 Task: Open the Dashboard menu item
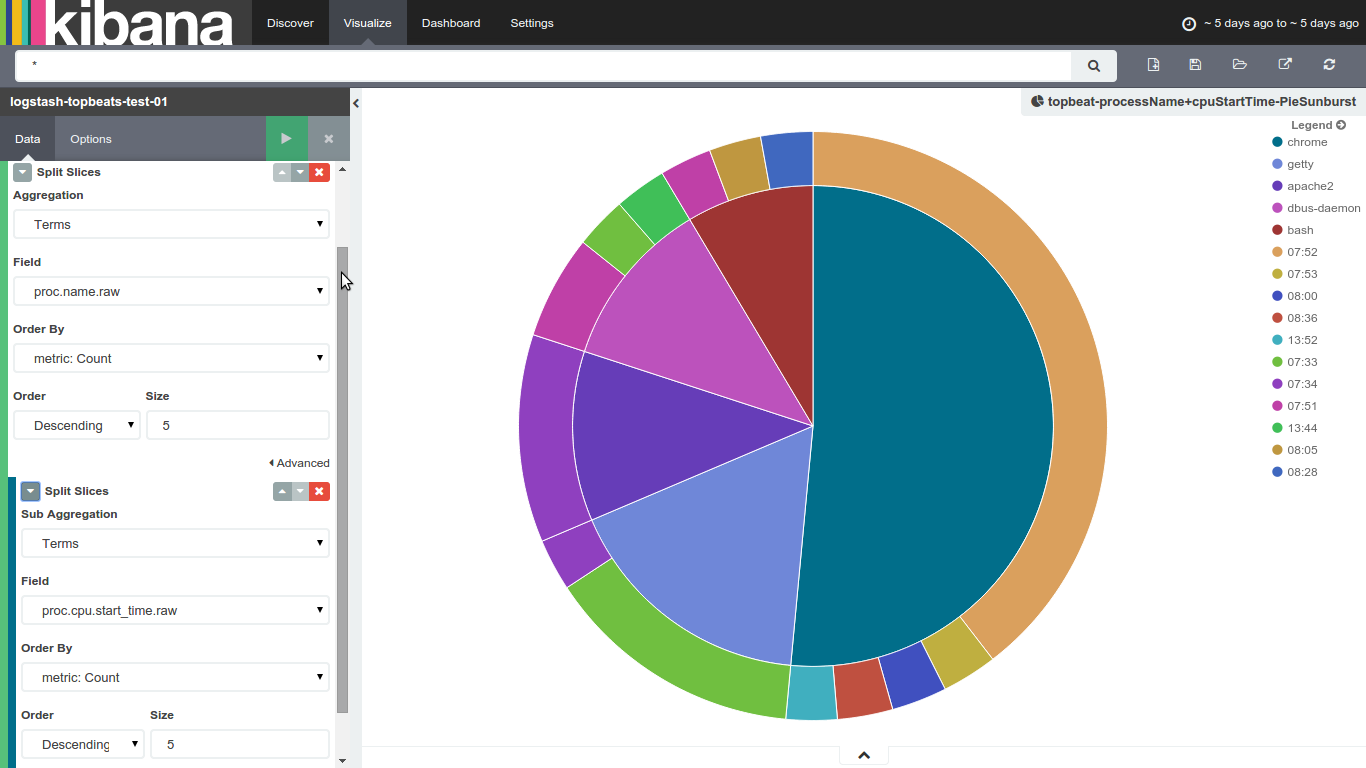[451, 23]
